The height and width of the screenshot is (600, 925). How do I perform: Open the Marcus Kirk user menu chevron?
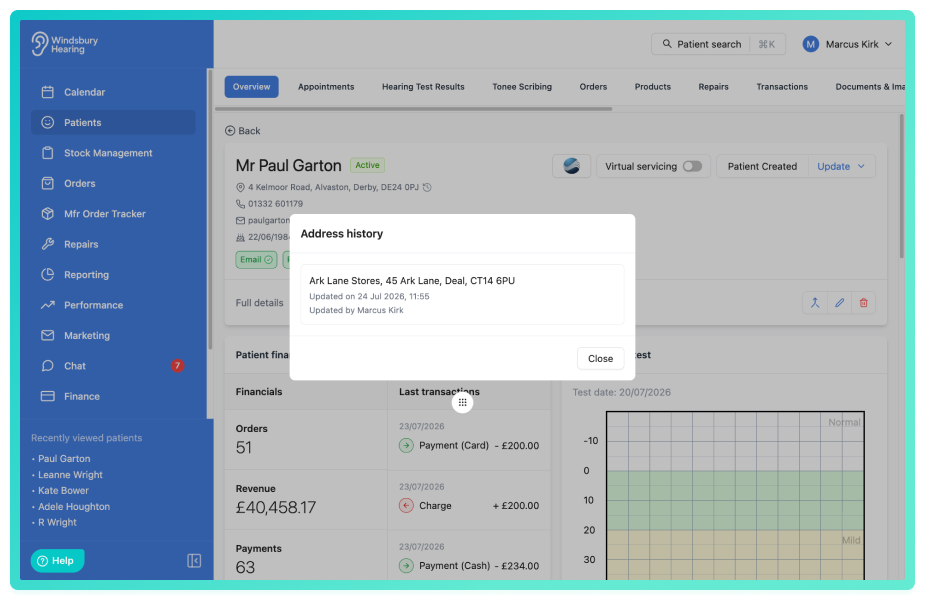point(888,44)
